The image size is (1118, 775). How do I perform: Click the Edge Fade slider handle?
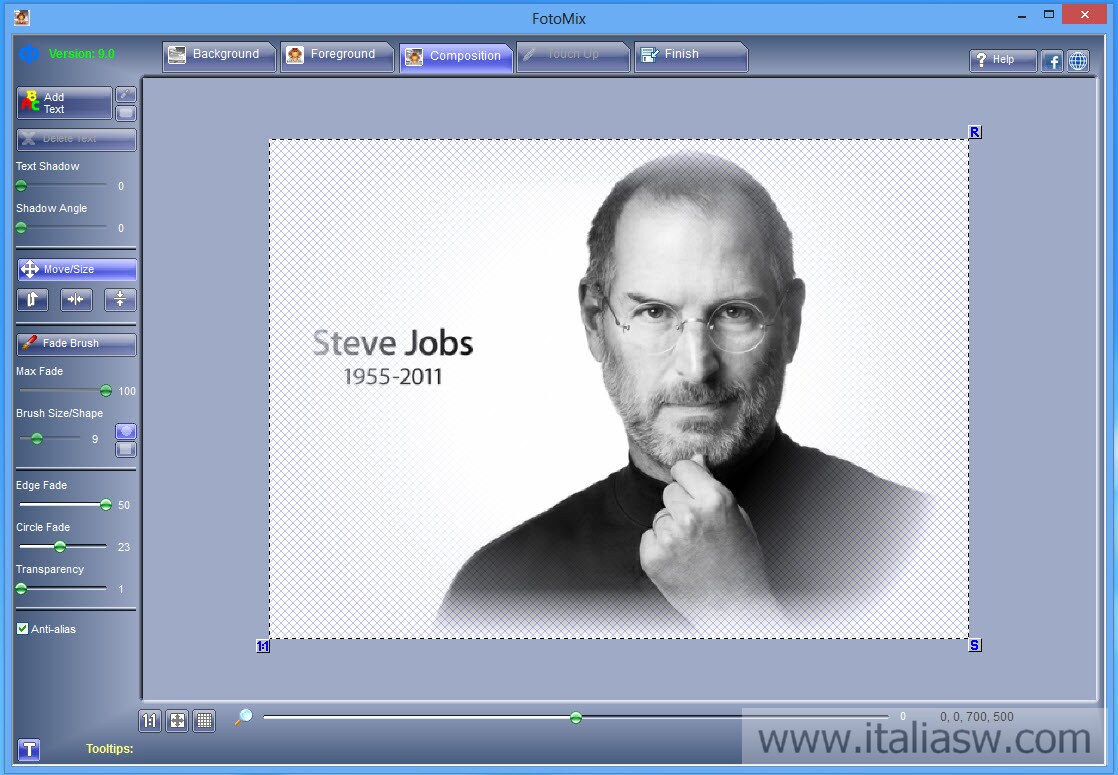106,505
